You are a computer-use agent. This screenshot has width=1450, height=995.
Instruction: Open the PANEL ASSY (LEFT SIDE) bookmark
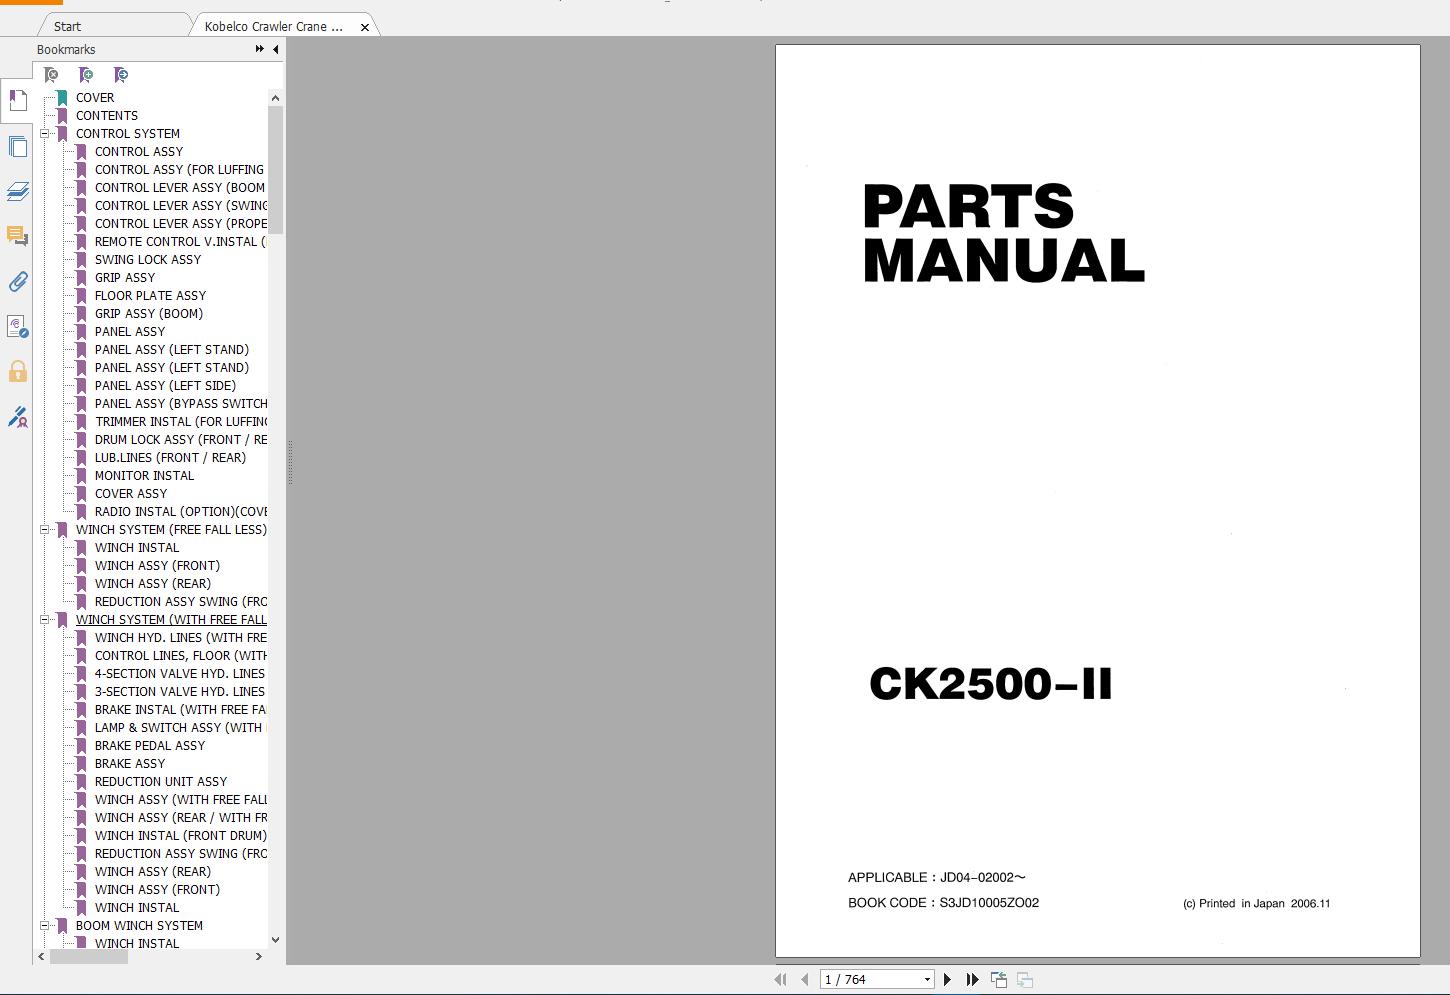[165, 386]
